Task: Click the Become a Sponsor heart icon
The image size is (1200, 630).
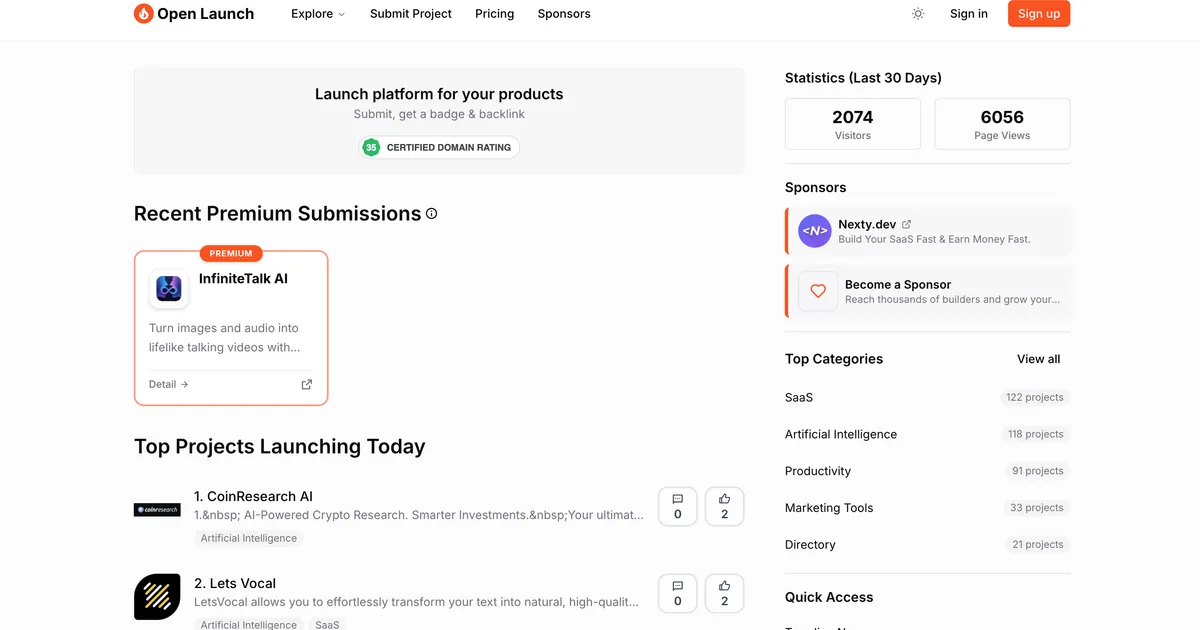Action: pyautogui.click(x=818, y=291)
